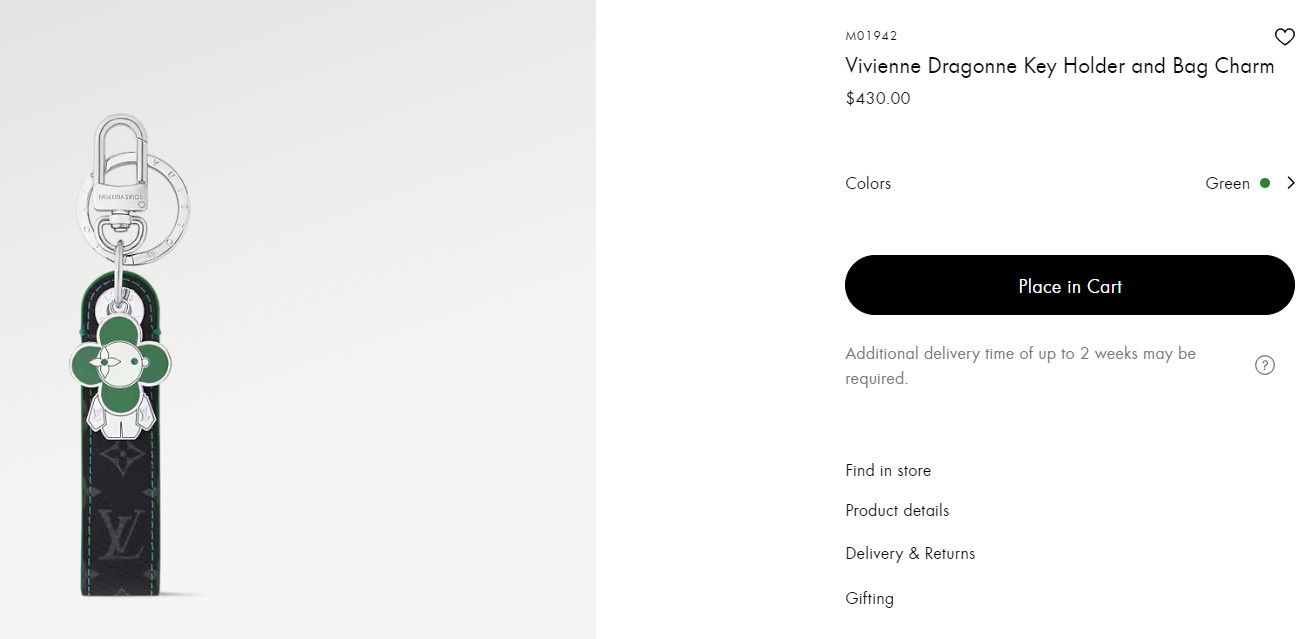Click the $430.00 price text
Viewport: 1314px width, 639px height.
tap(877, 98)
